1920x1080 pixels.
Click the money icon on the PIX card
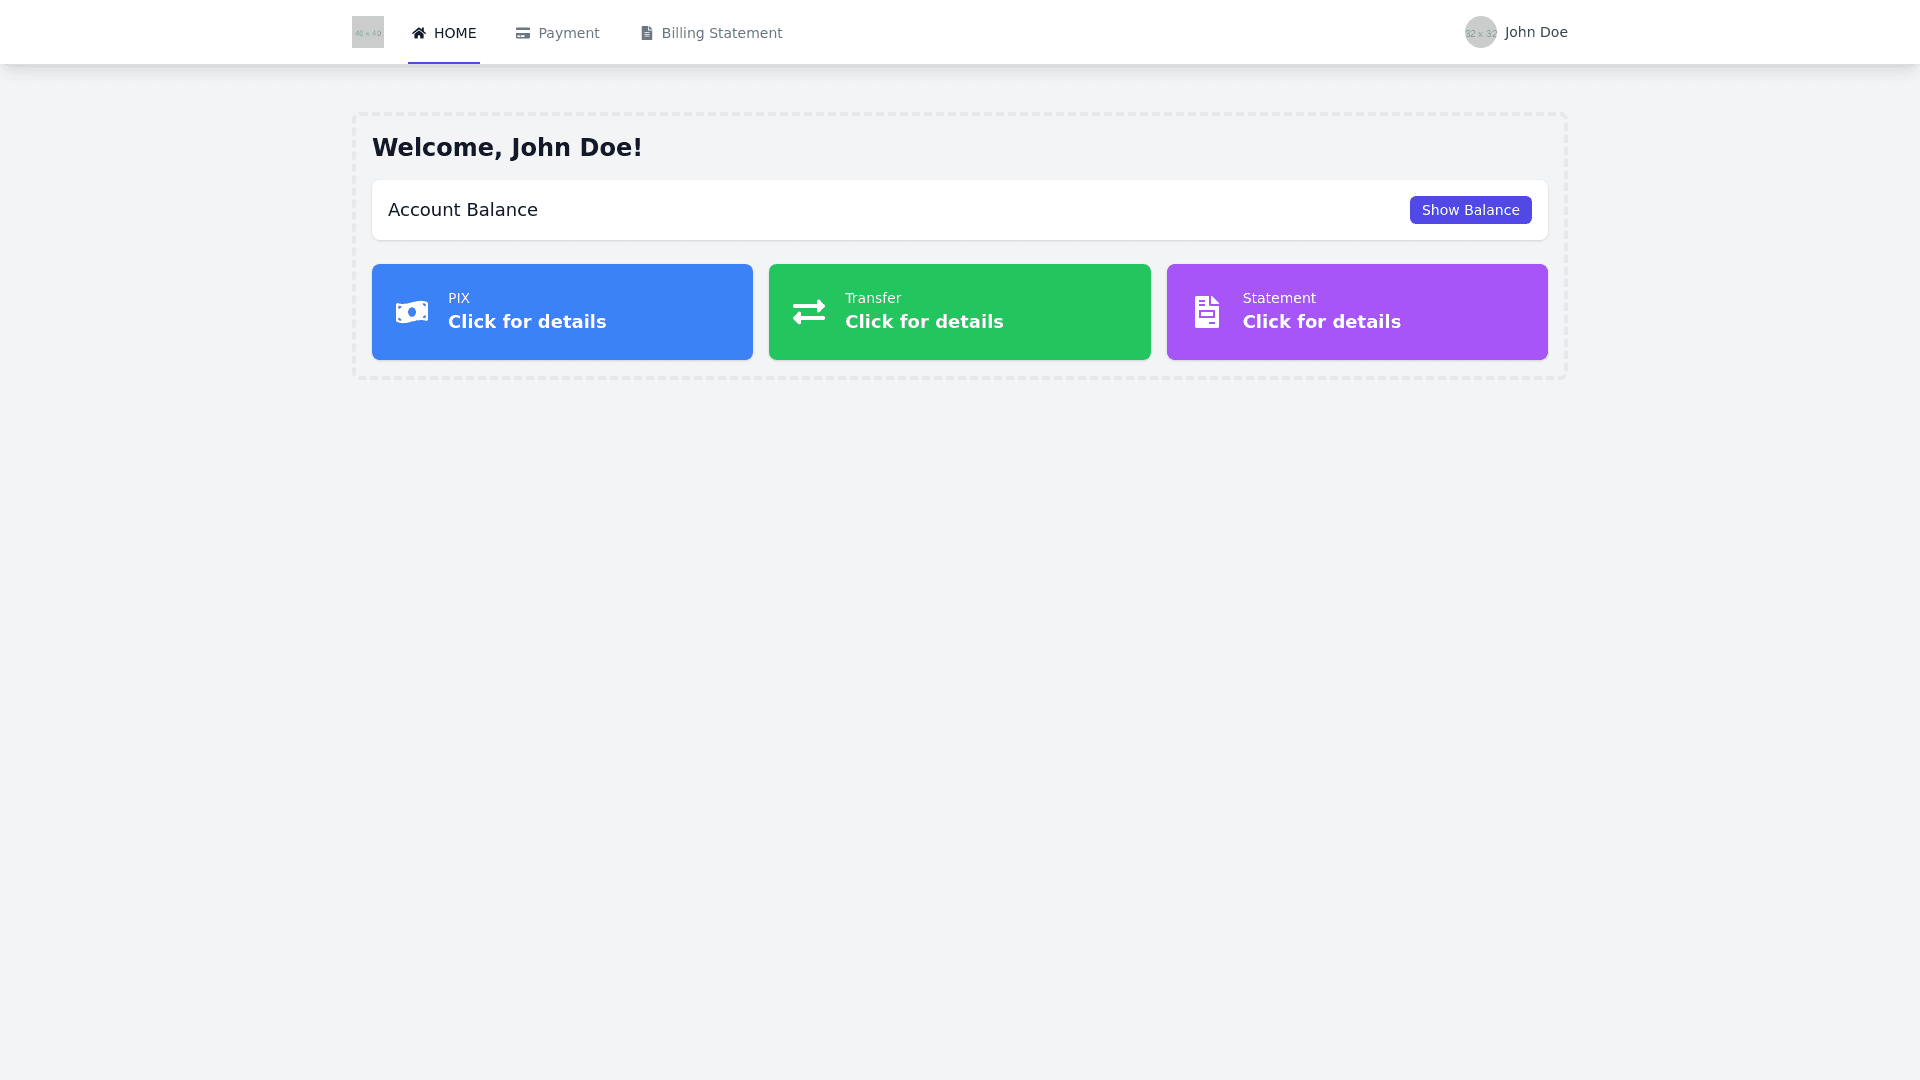(x=411, y=311)
